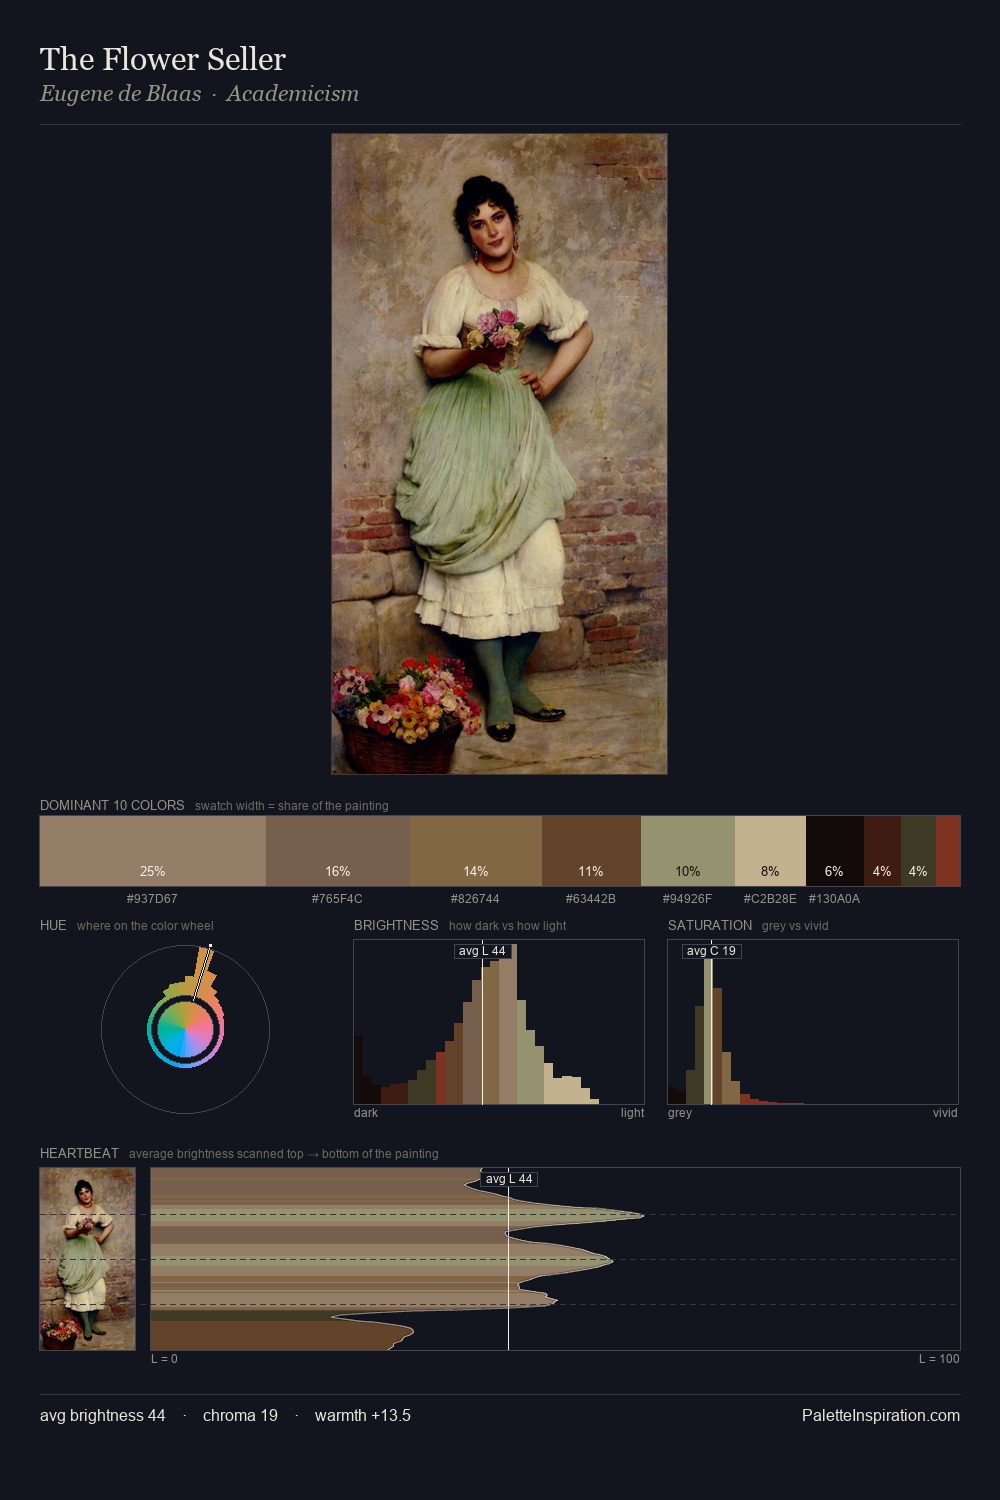Click the 11% brown swatch #63442B
Image resolution: width=1000 pixels, height=1500 pixels.
coord(591,851)
